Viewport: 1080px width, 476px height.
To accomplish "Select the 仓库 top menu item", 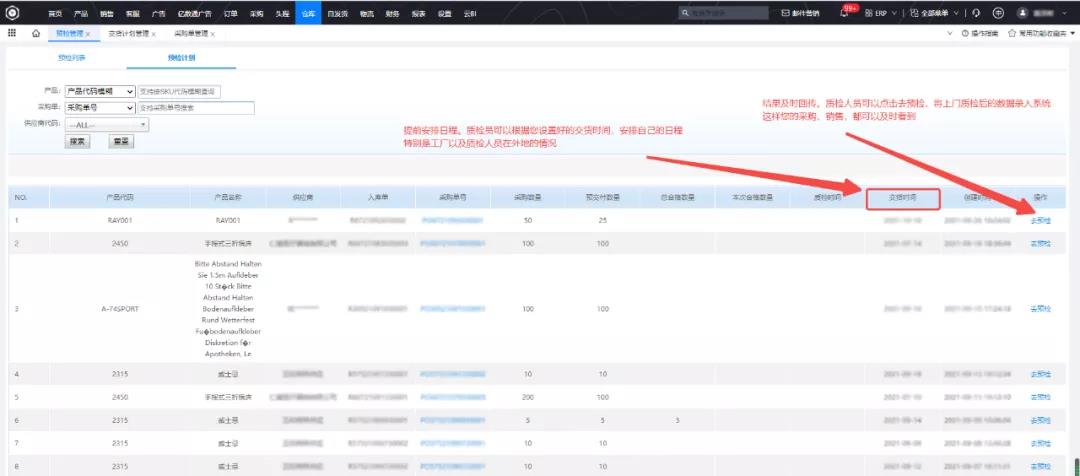I will (x=307, y=13).
